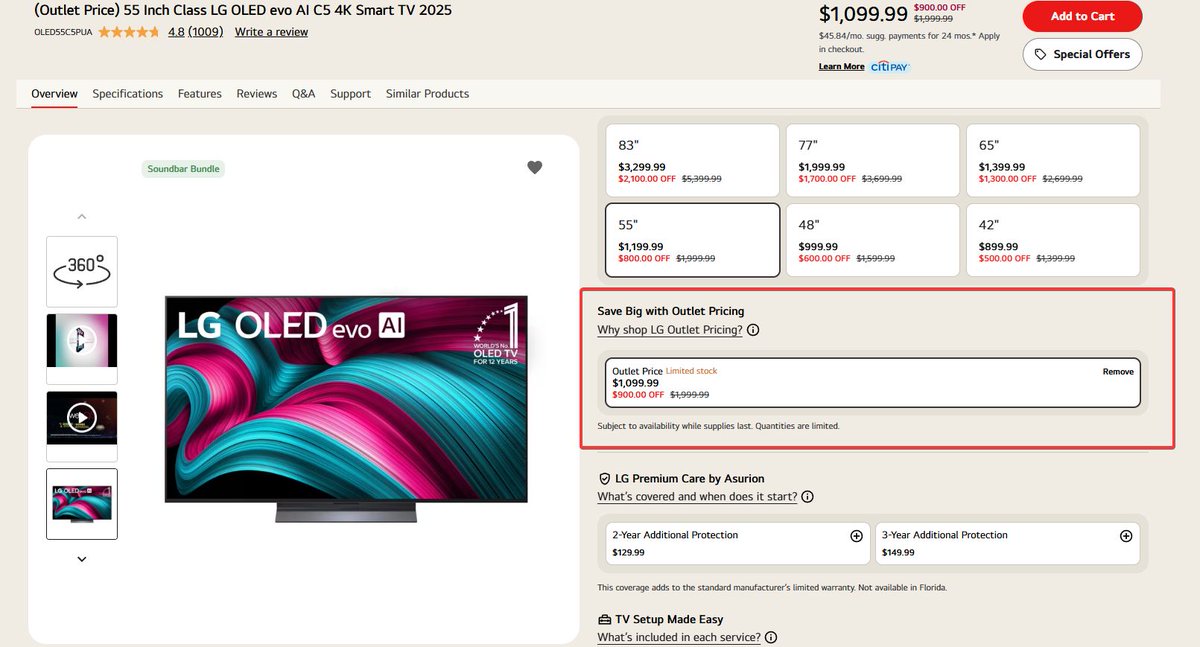The image size is (1200, 647).
Task: Click shield icon next to LG Premium Care
Action: pos(604,479)
